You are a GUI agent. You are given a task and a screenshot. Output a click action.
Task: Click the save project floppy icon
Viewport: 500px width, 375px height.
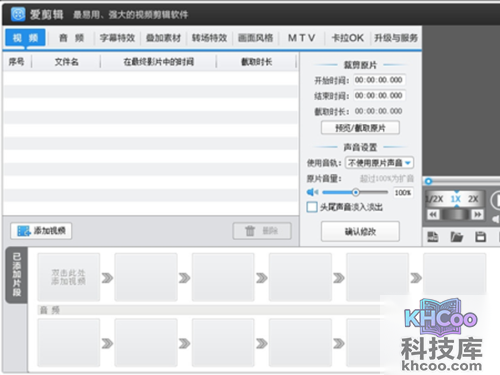[480, 237]
